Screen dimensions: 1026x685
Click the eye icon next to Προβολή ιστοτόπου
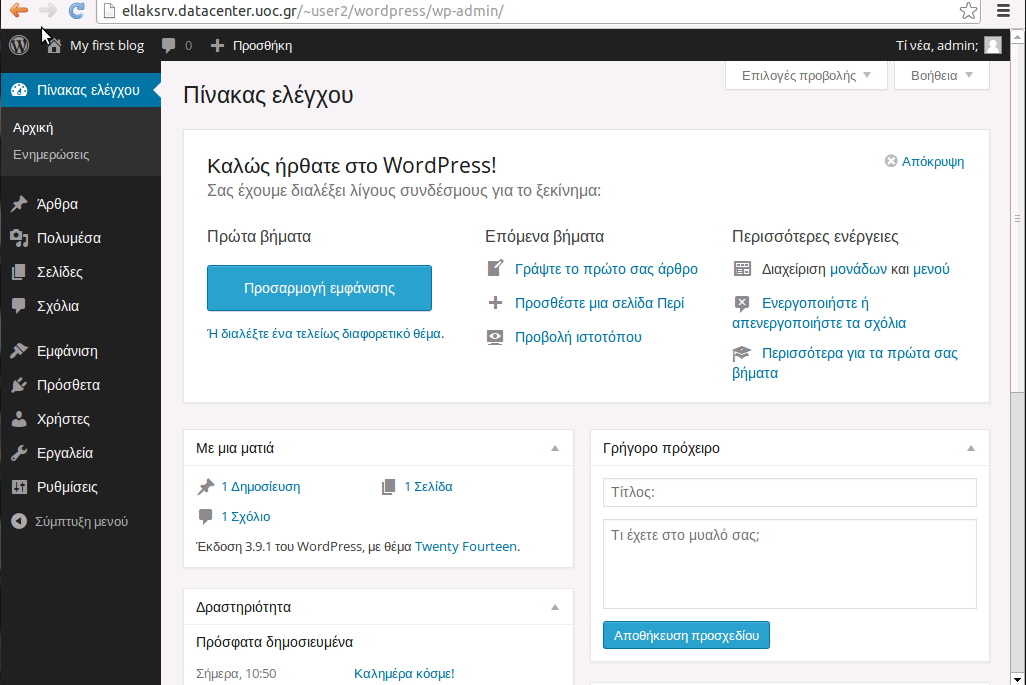(495, 337)
